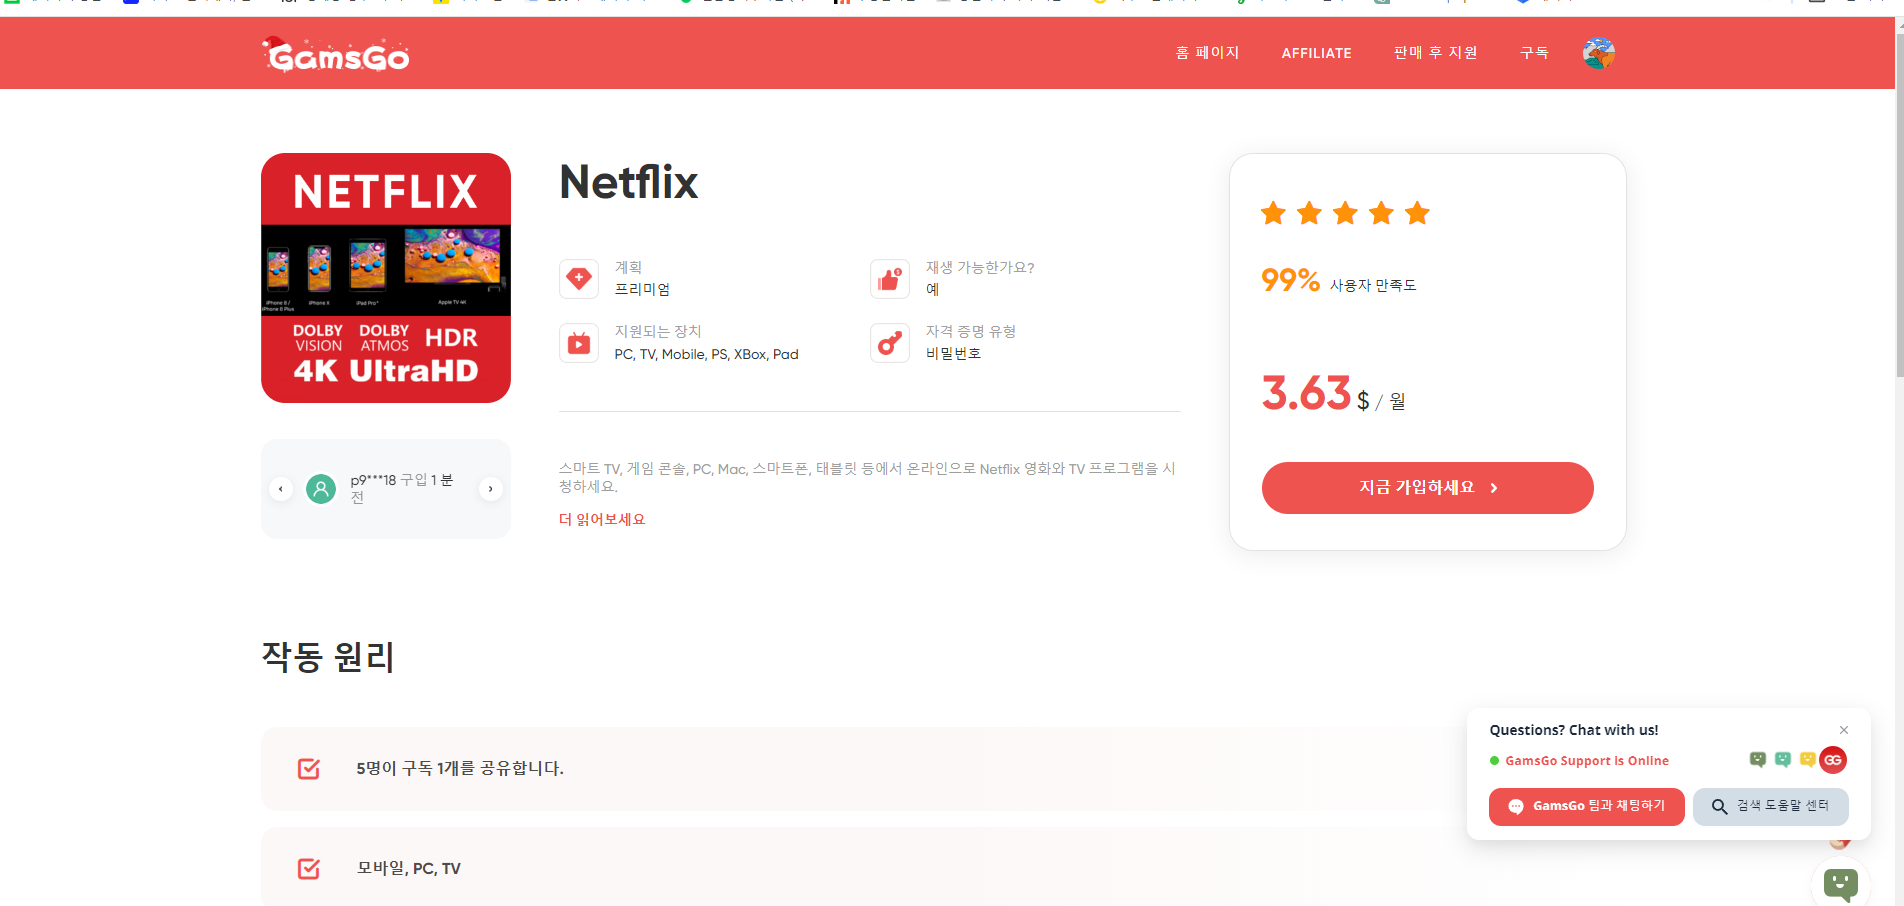Click the GG support agent avatar

coord(1833,760)
